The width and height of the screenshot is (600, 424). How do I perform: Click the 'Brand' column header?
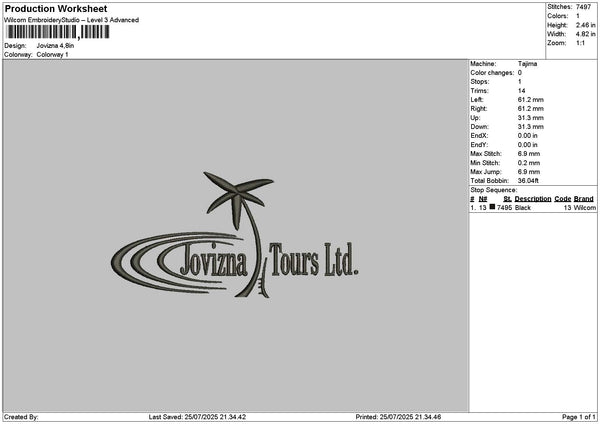pos(584,199)
